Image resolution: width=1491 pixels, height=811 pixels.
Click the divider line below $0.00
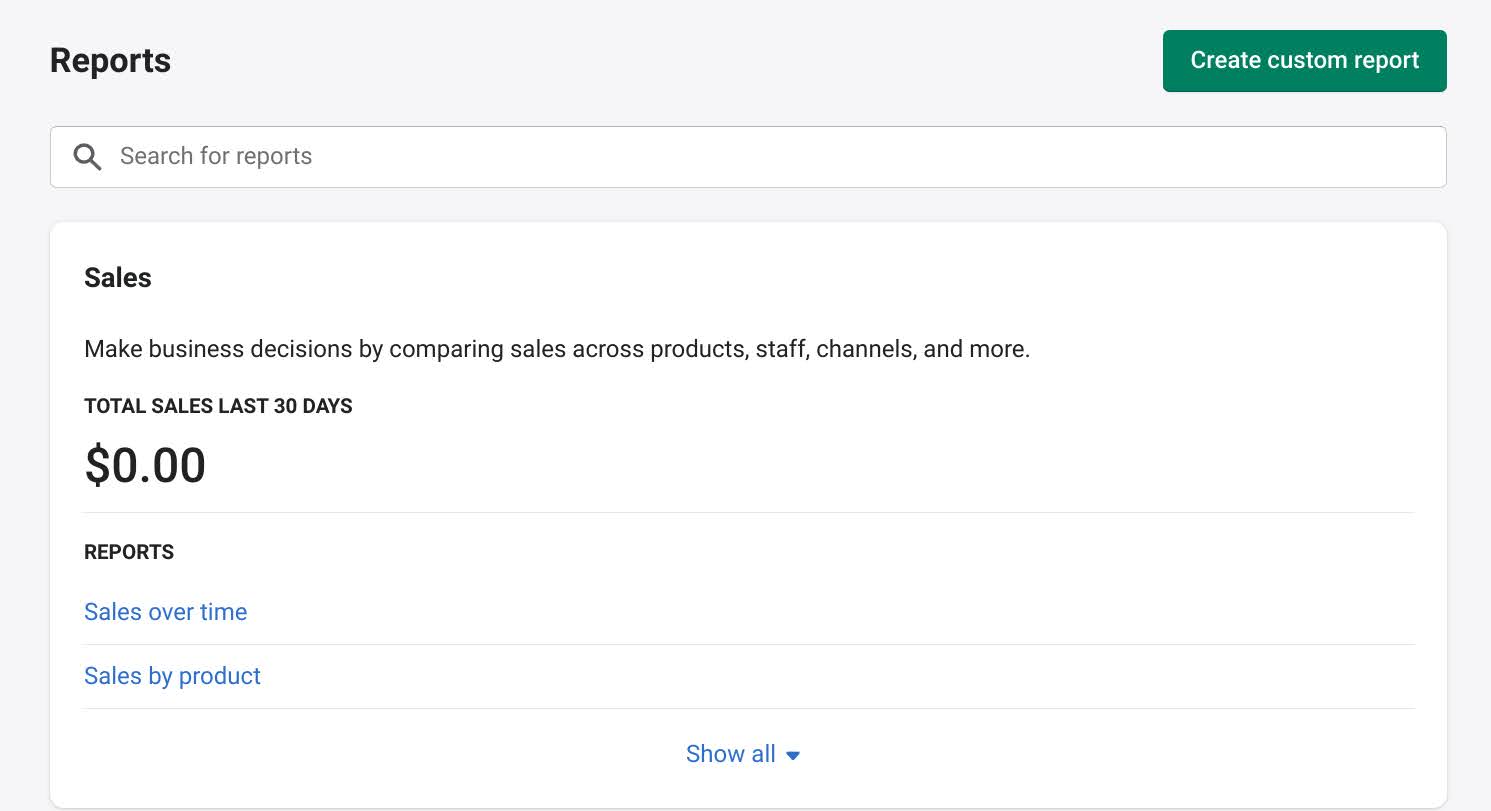point(748,513)
